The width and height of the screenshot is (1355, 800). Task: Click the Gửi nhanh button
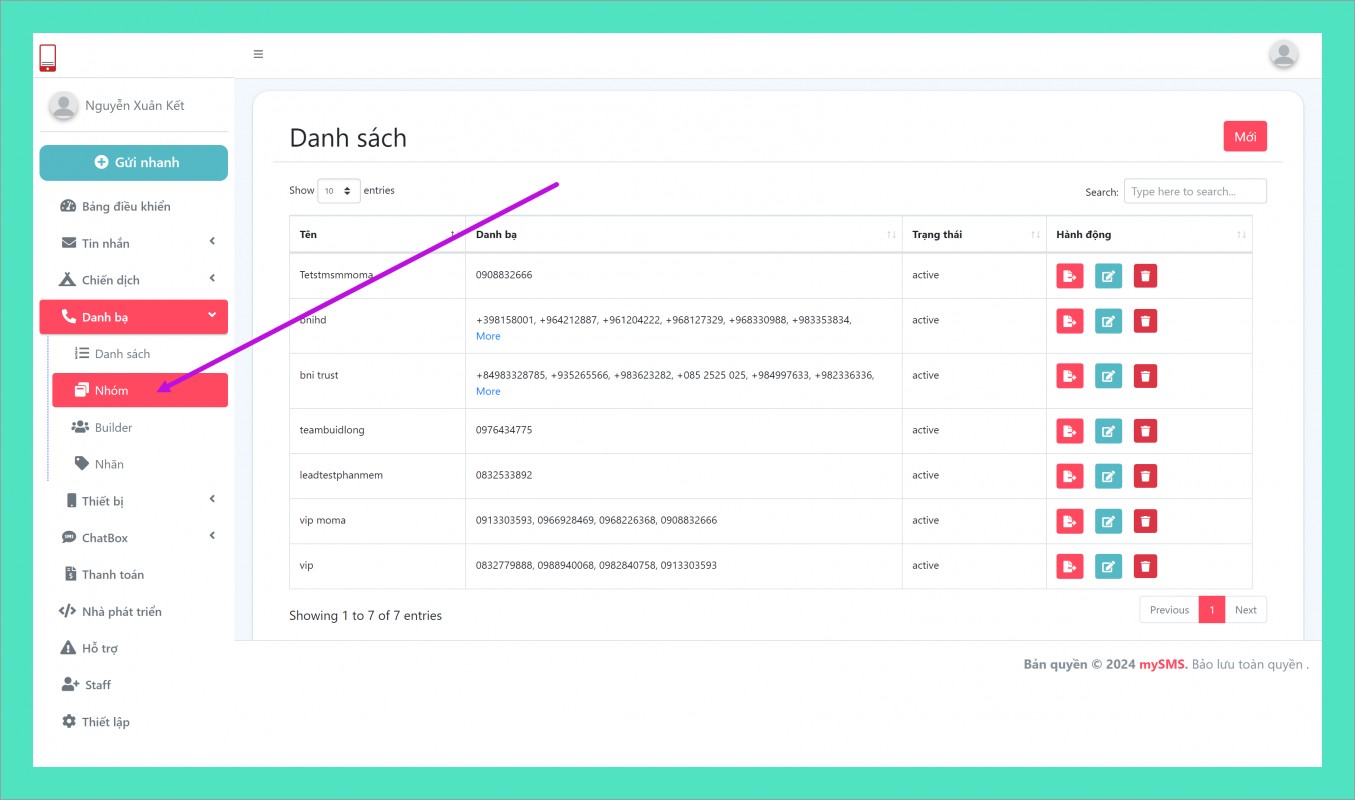pyautogui.click(x=133, y=163)
